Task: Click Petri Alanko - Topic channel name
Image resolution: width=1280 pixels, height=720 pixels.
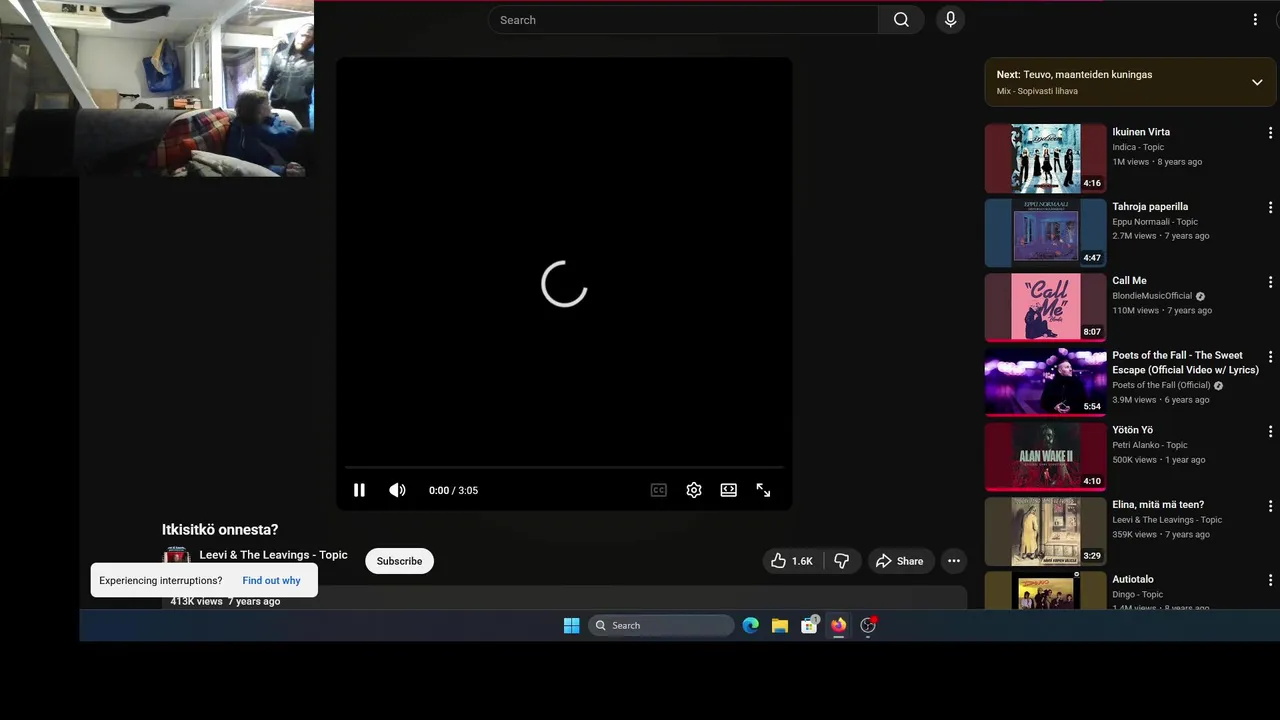Action: (x=1150, y=445)
